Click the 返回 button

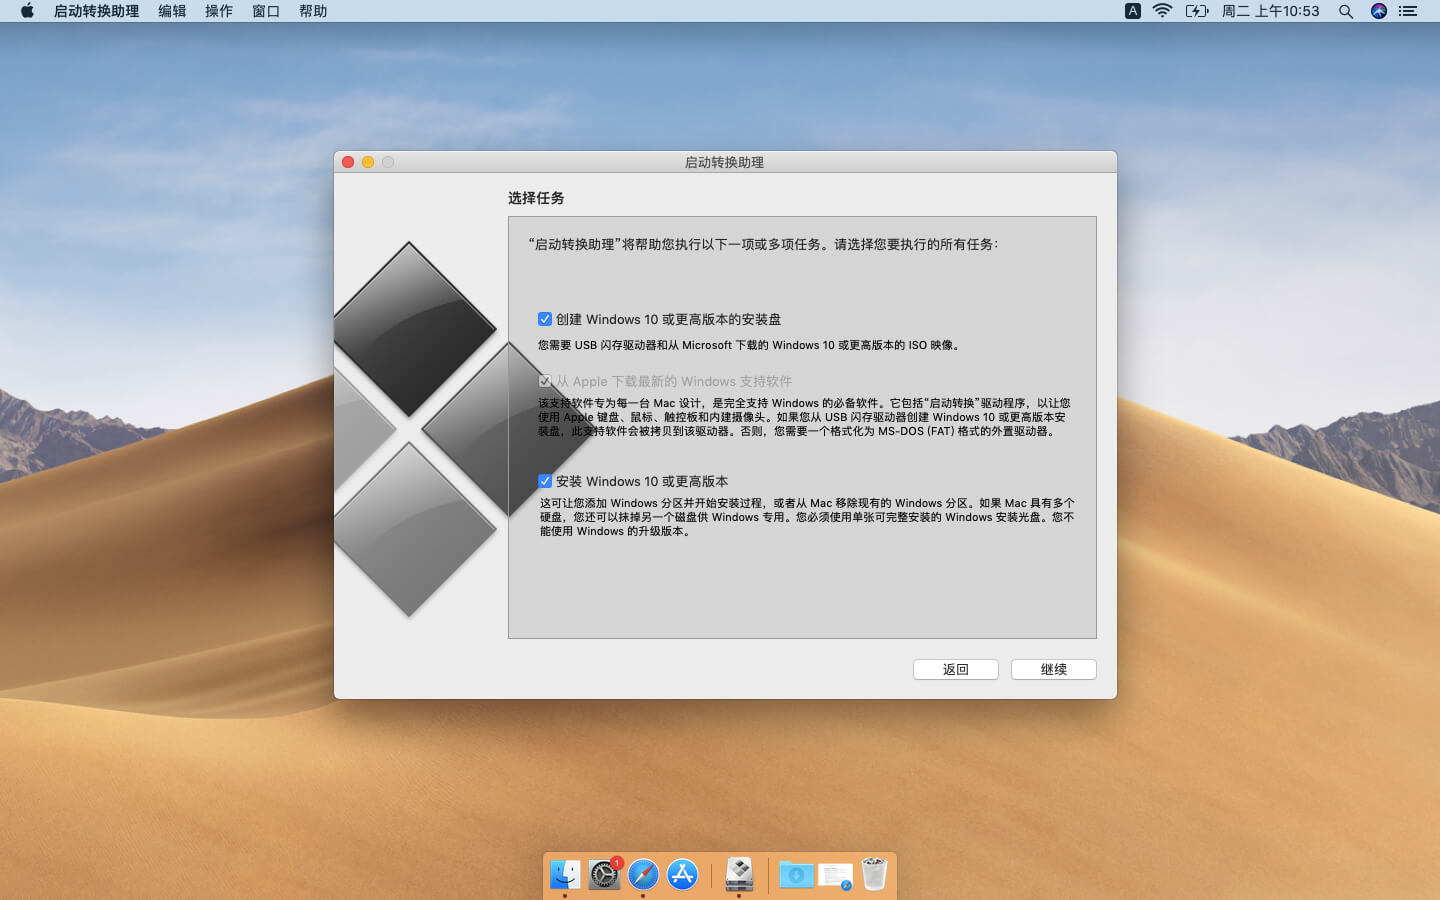coord(956,669)
